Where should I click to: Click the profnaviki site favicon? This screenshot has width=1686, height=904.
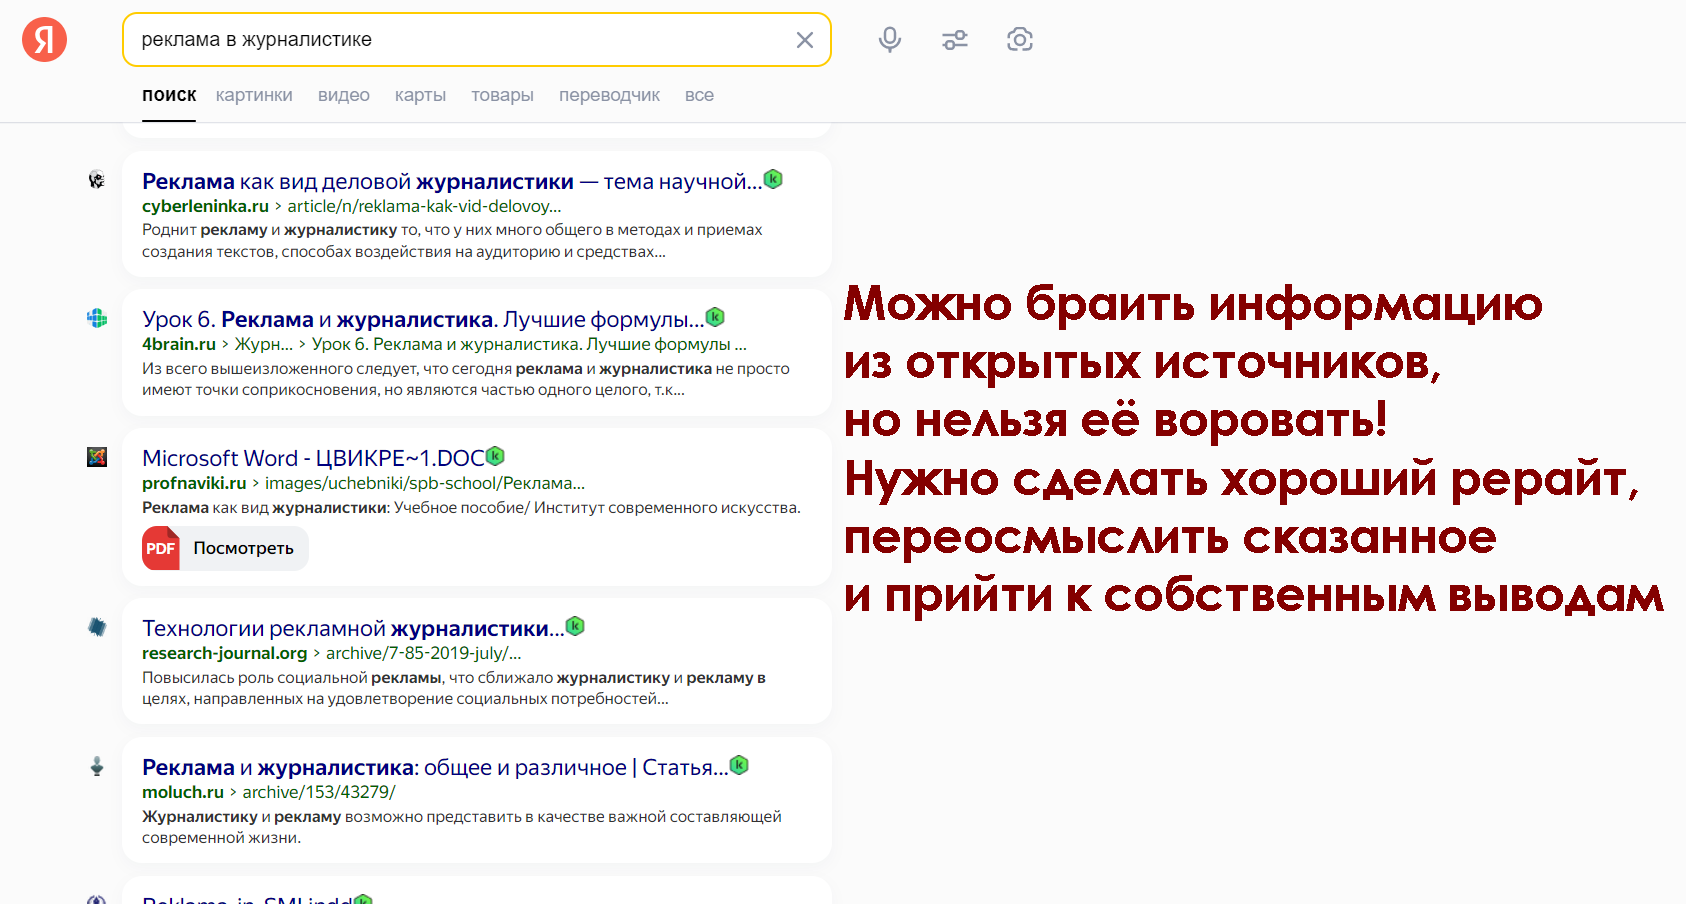tap(97, 457)
